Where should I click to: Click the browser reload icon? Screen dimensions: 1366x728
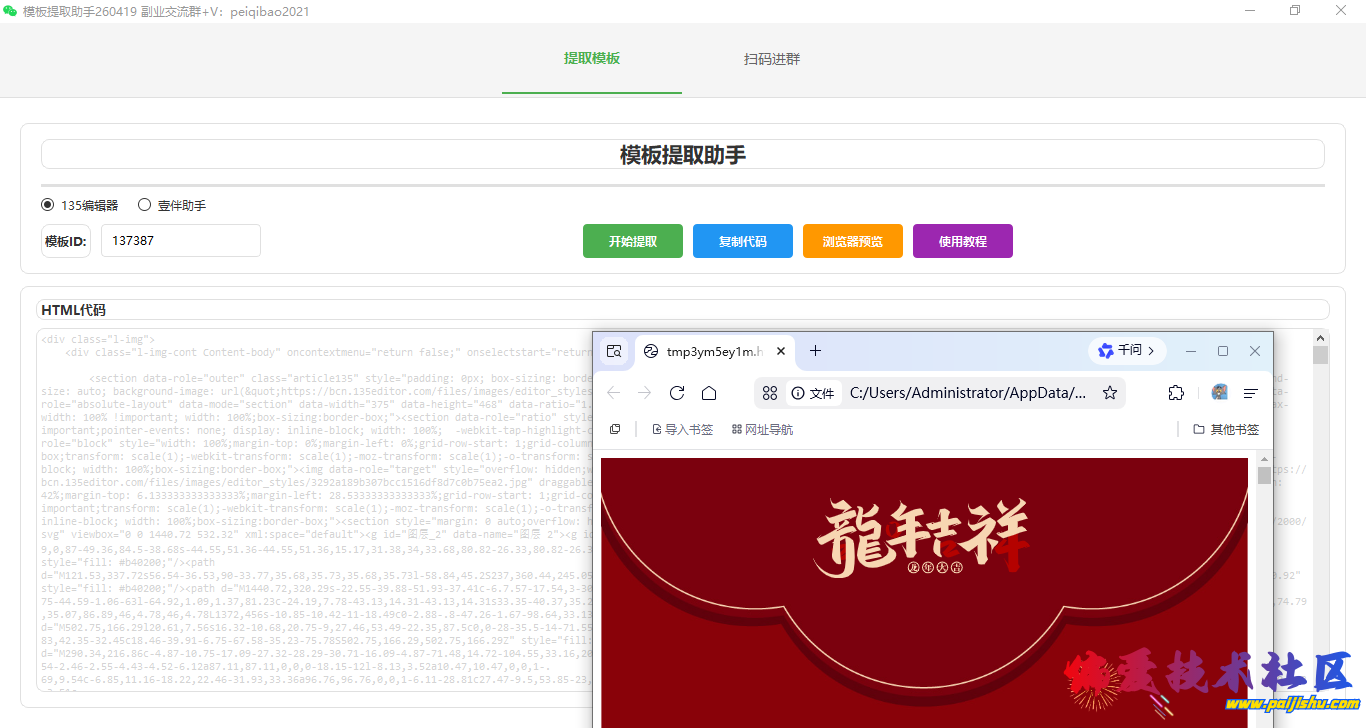point(677,393)
